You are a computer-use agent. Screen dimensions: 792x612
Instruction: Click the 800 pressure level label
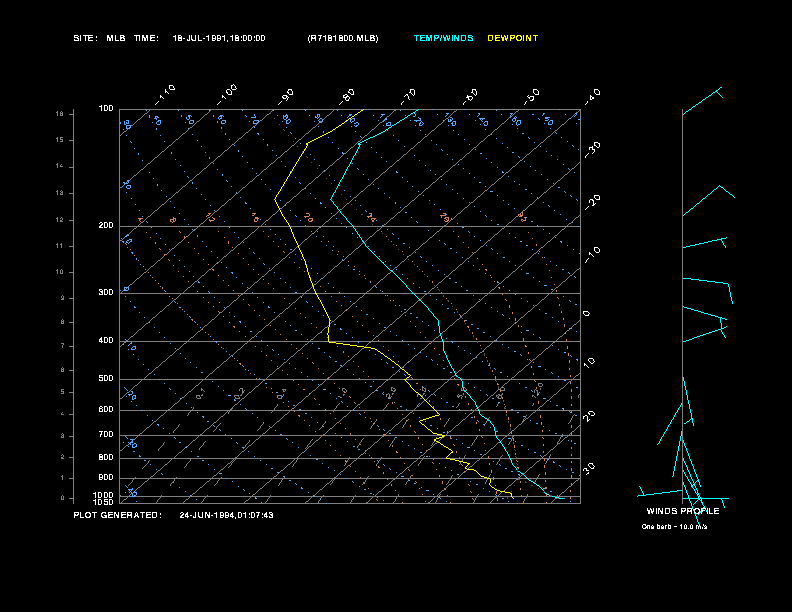(106, 457)
